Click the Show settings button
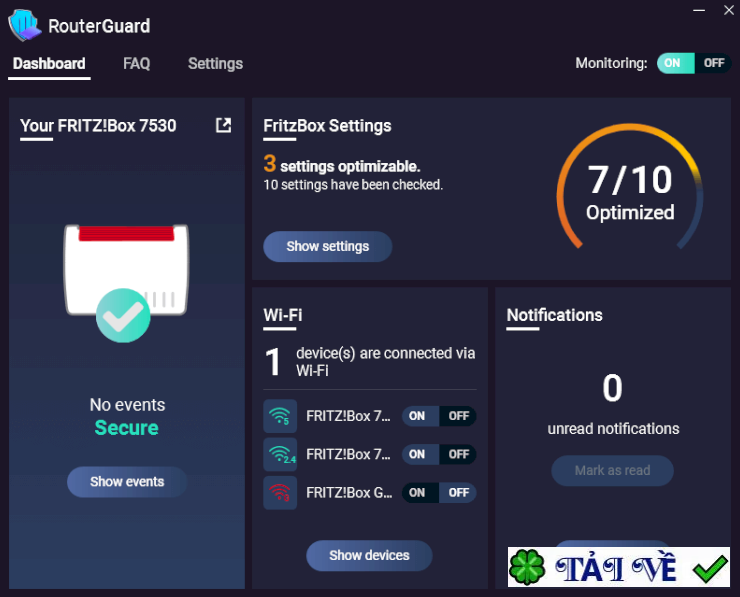 (x=328, y=246)
